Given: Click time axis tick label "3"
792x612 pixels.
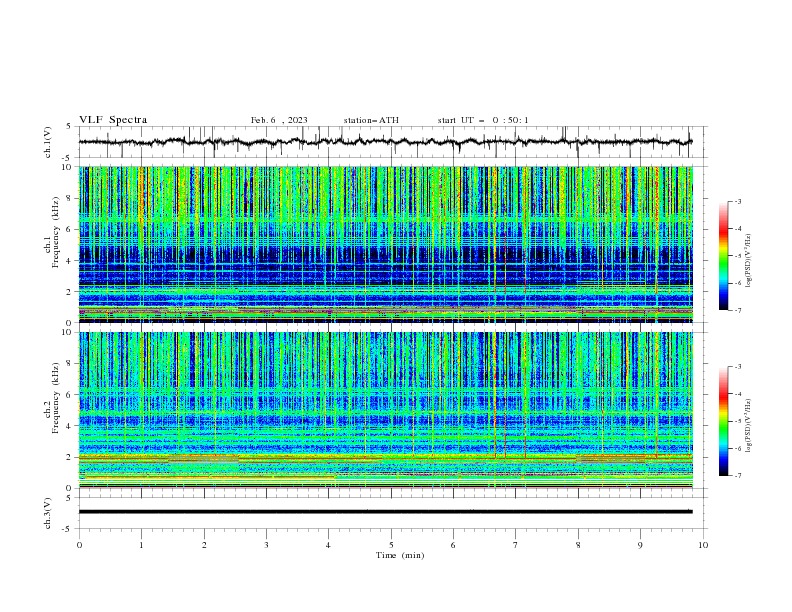Looking at the screenshot, I should click(266, 545).
